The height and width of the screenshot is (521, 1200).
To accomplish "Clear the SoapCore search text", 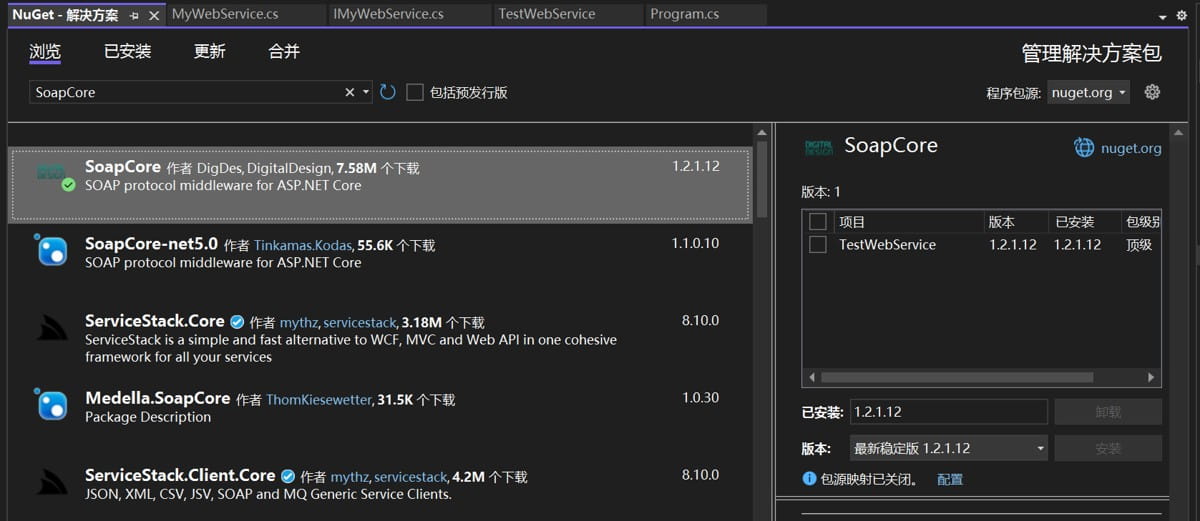I will pos(350,92).
